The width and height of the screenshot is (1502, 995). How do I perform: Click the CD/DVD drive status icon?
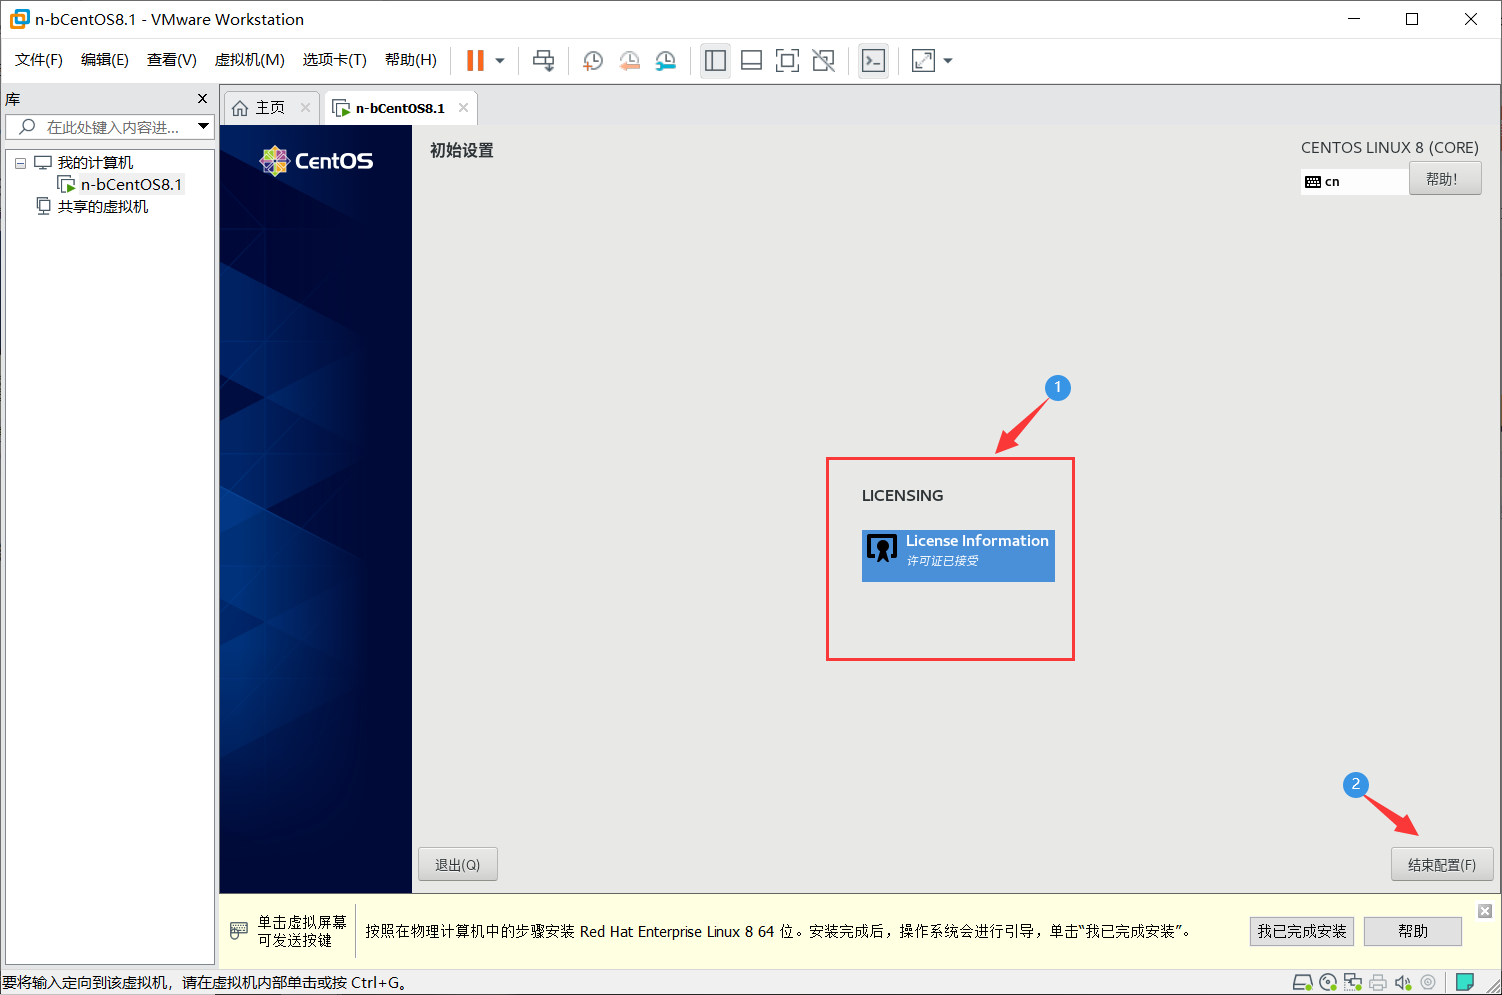(1328, 982)
